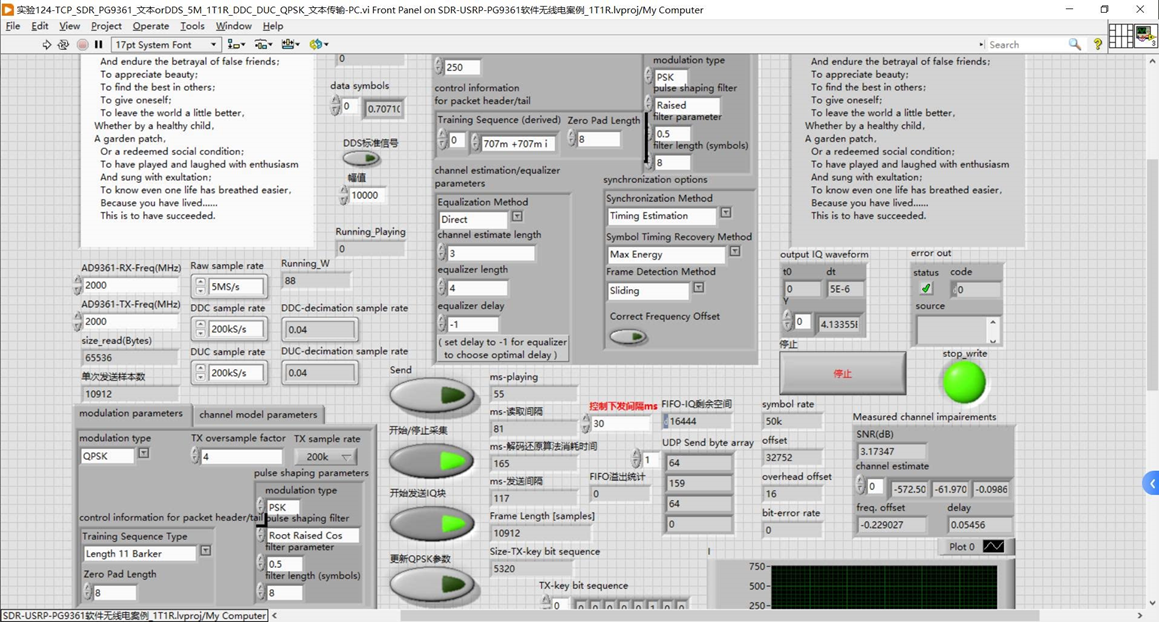Click the Plot 0 legend label
Image resolution: width=1159 pixels, height=622 pixels.
[962, 547]
